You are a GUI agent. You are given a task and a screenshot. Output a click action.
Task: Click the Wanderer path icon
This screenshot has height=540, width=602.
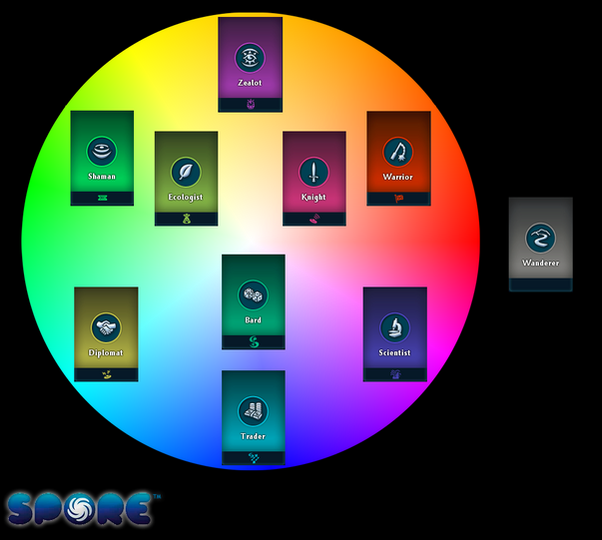540,238
